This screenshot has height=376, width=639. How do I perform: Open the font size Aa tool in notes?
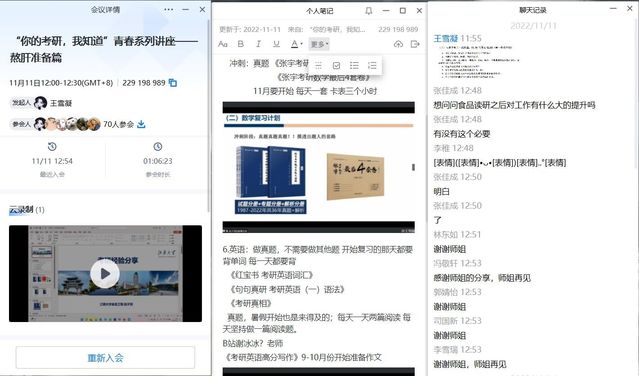coord(223,44)
